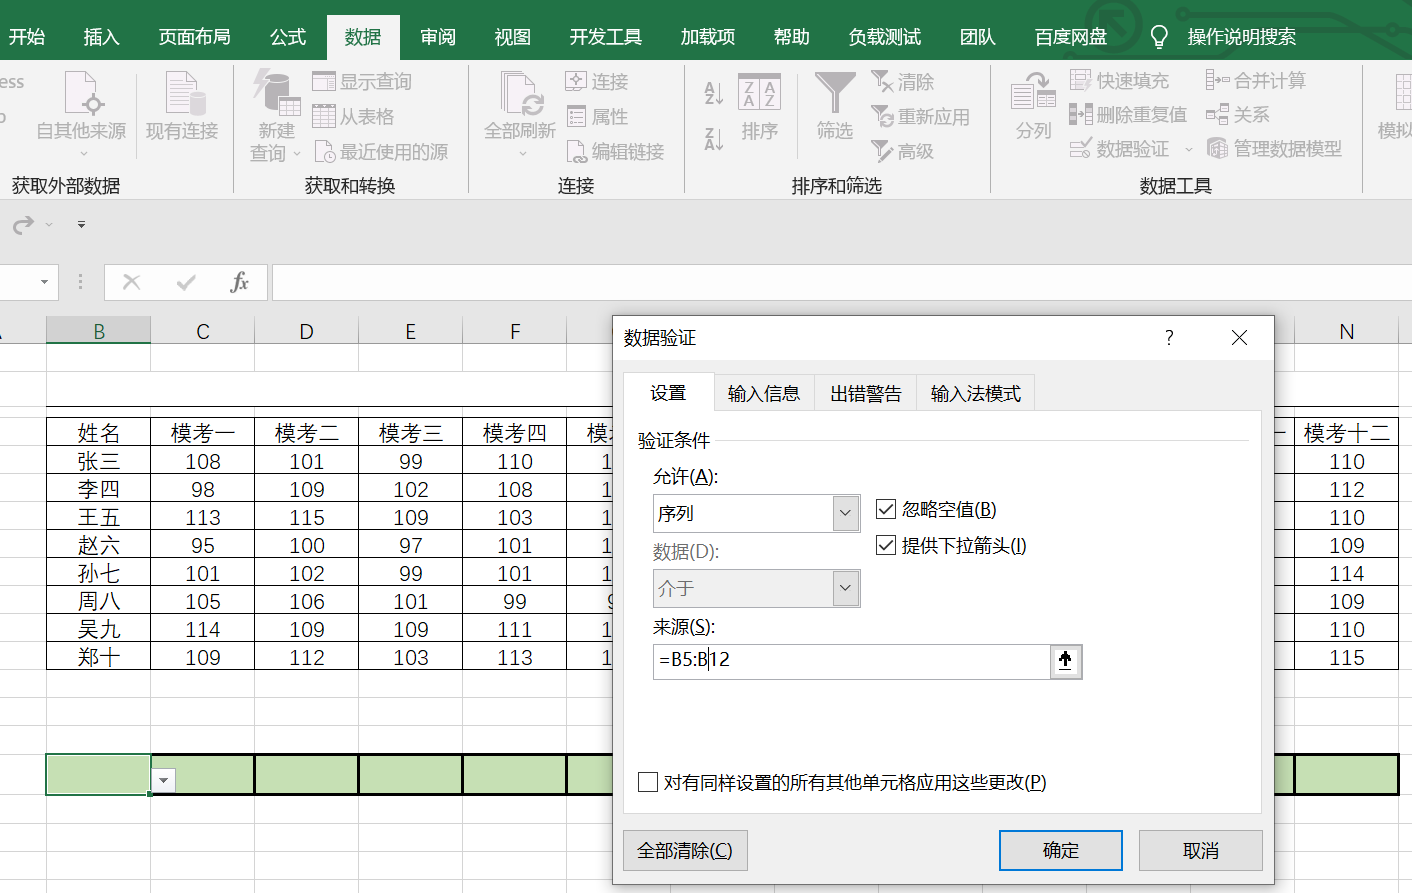The image size is (1412, 893).
Task: Open 现有连接 existing connections
Action: point(182,106)
